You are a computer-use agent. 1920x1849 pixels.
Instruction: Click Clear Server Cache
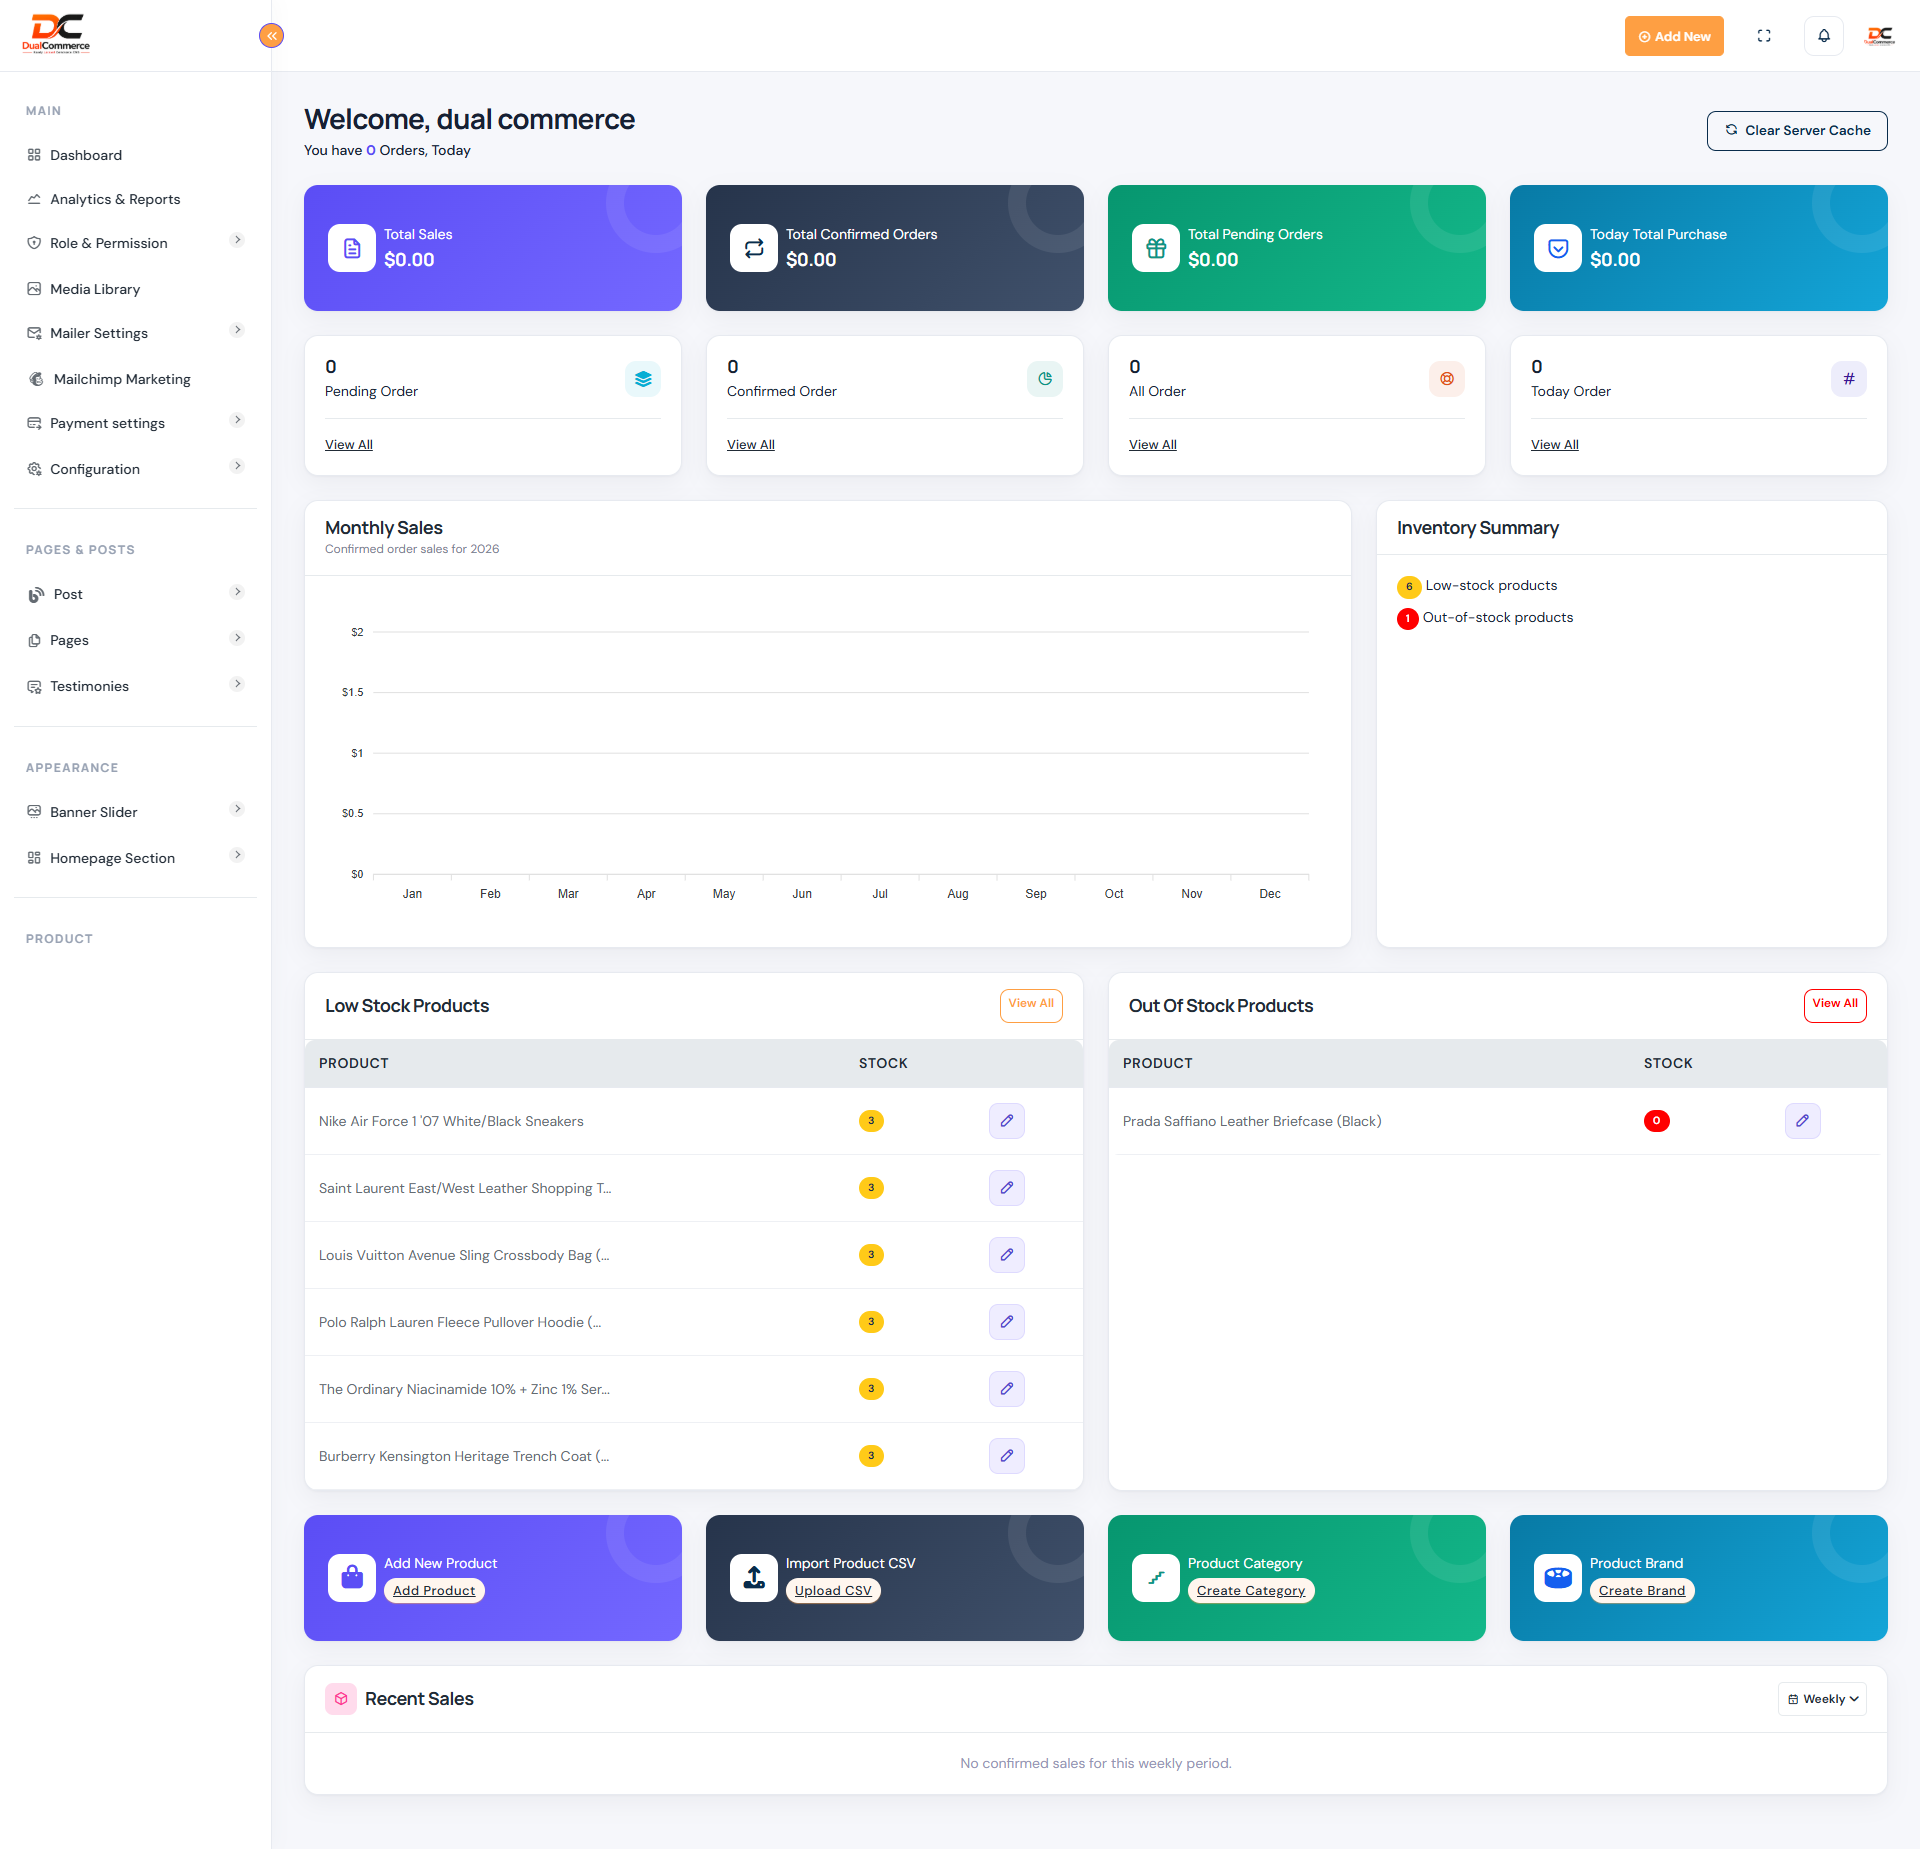pyautogui.click(x=1797, y=131)
